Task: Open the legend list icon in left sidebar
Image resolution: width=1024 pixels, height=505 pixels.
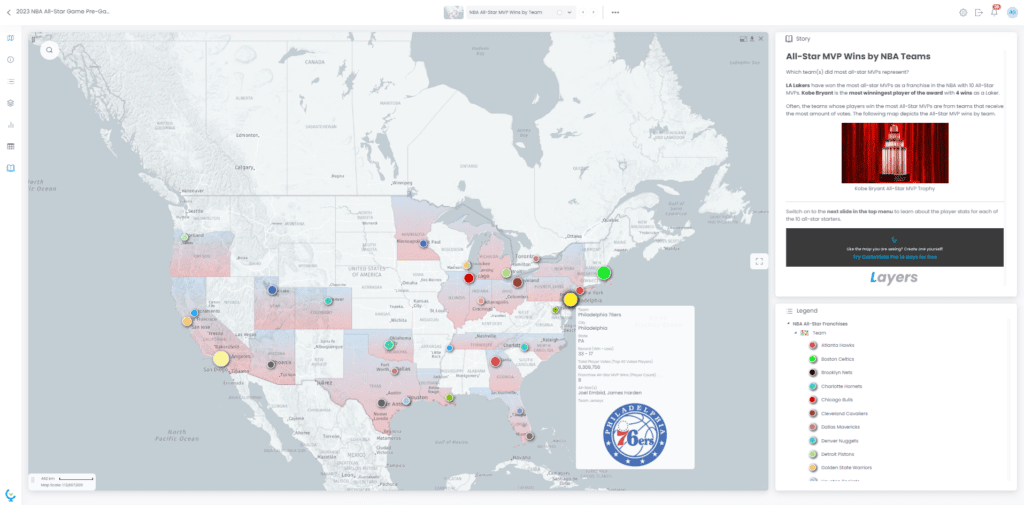Action: (x=10, y=82)
